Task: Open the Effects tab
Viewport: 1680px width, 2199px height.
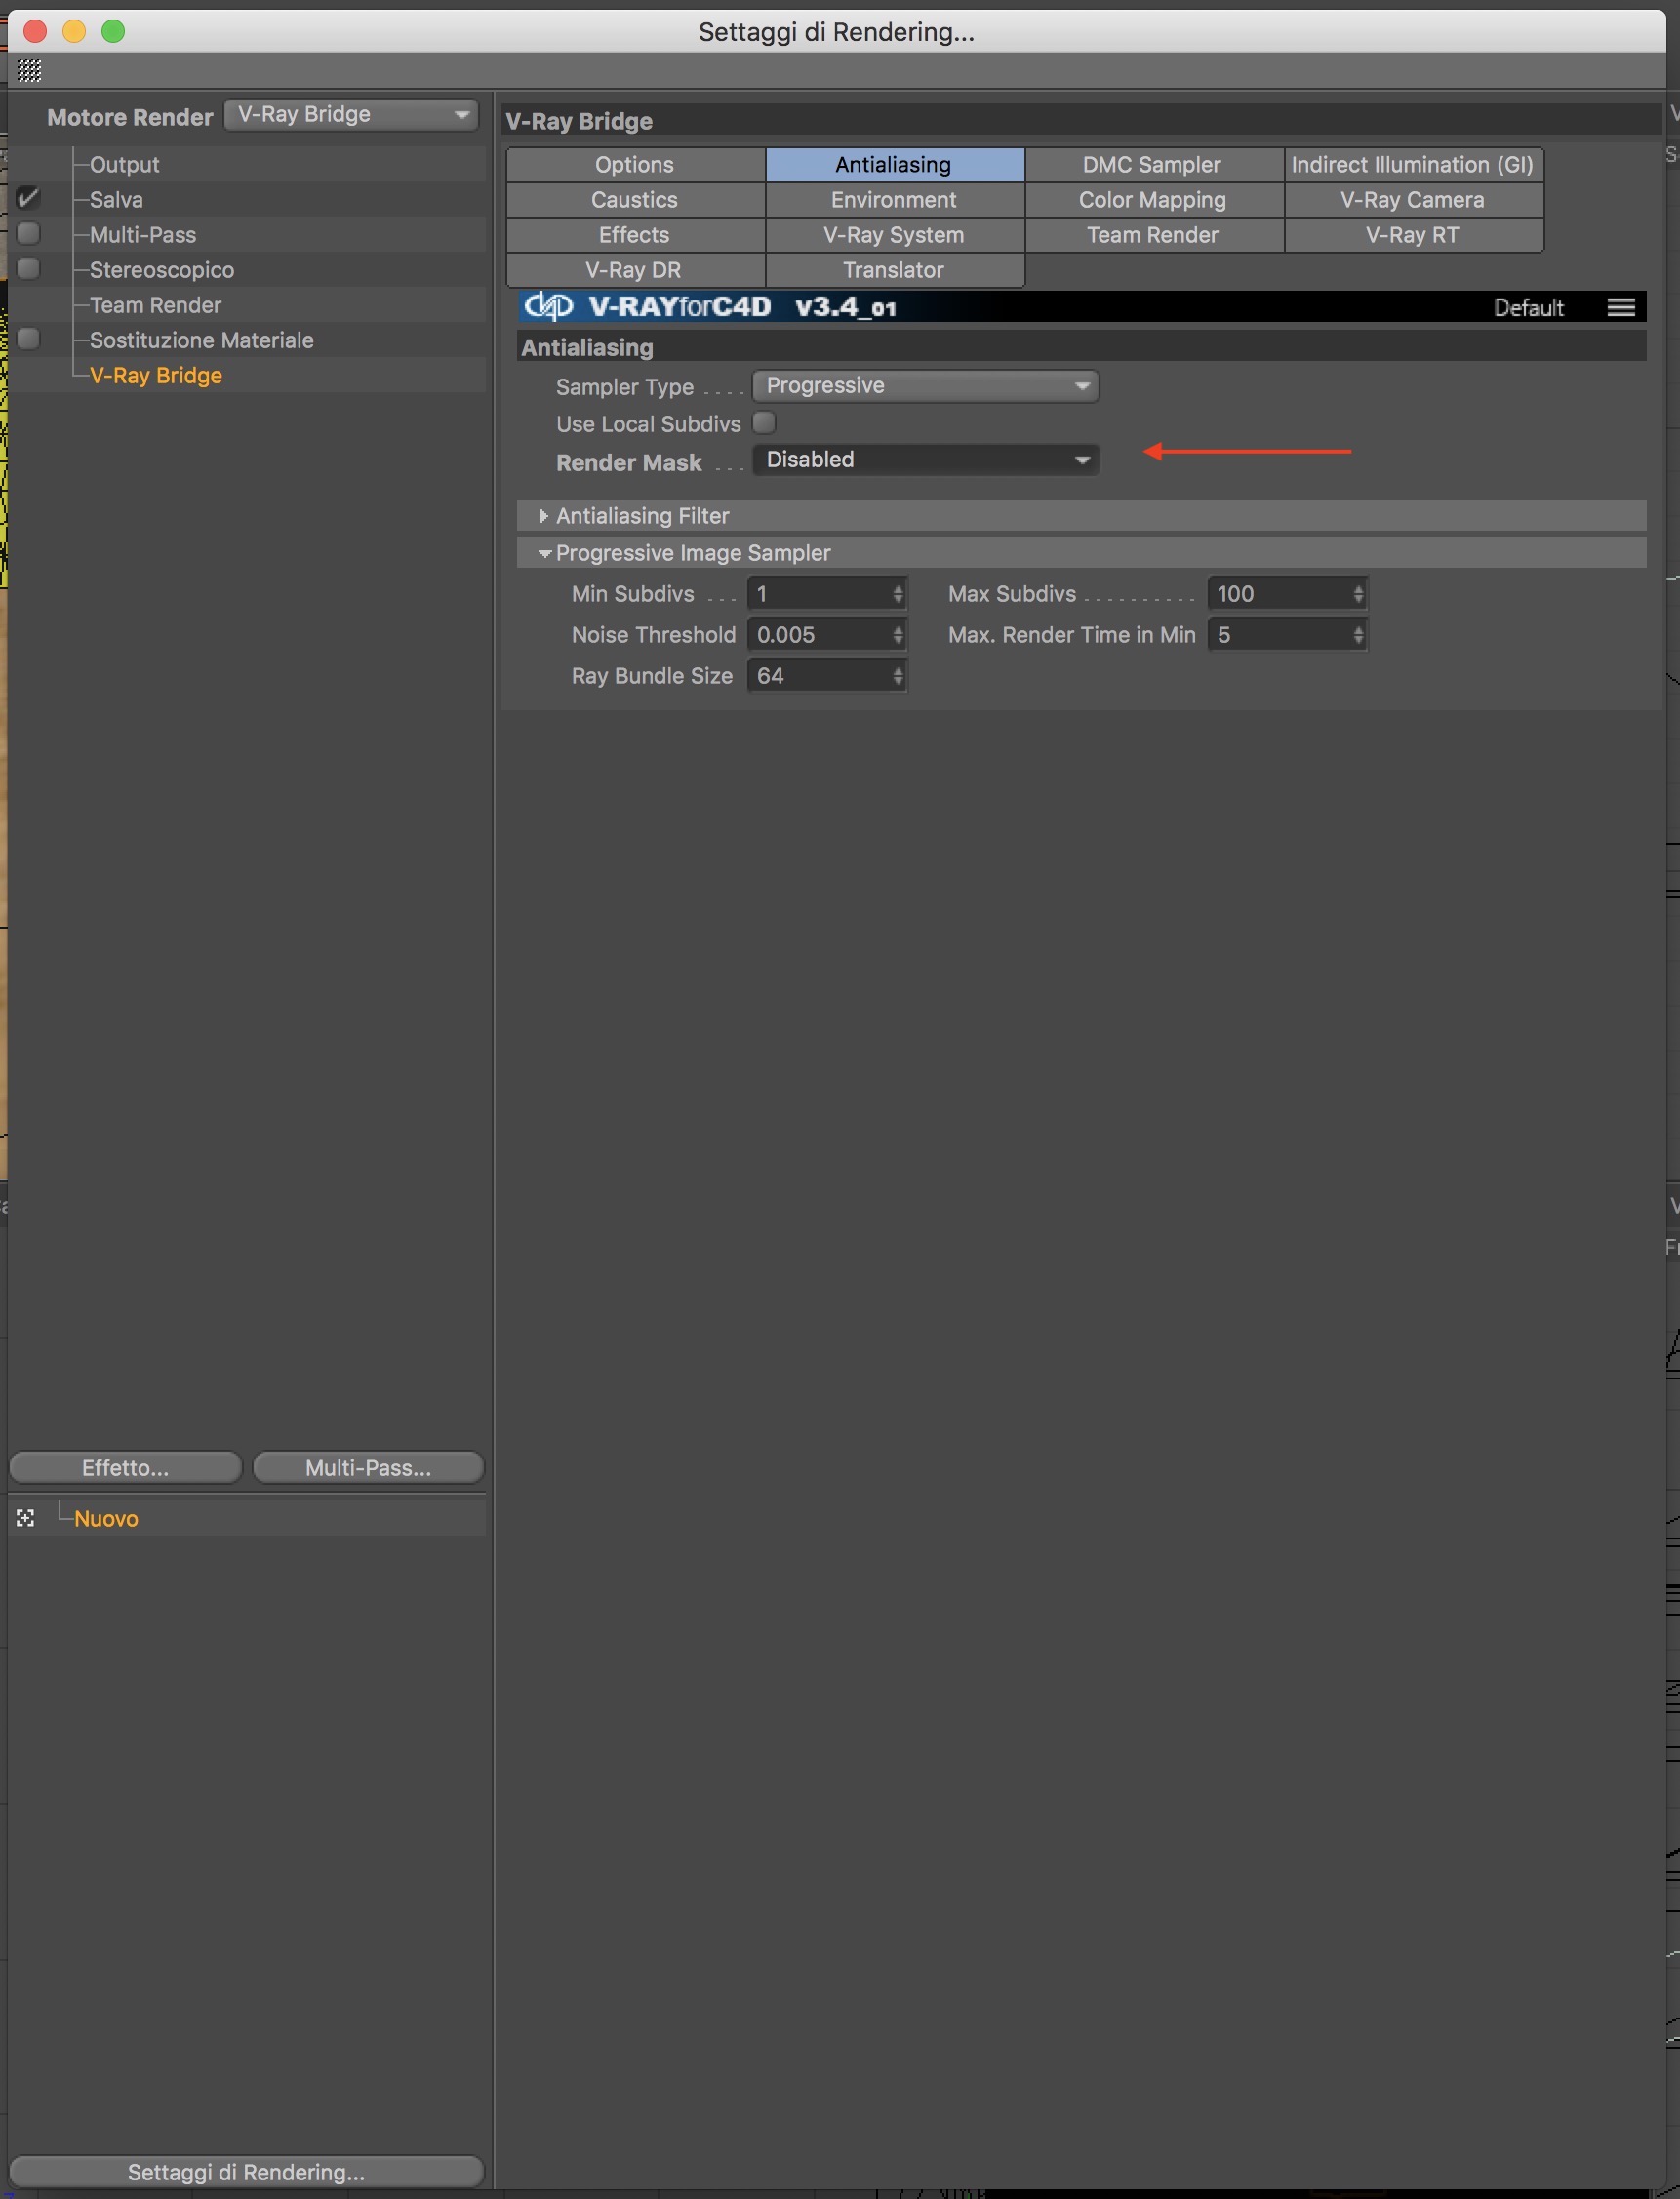Action: point(635,235)
